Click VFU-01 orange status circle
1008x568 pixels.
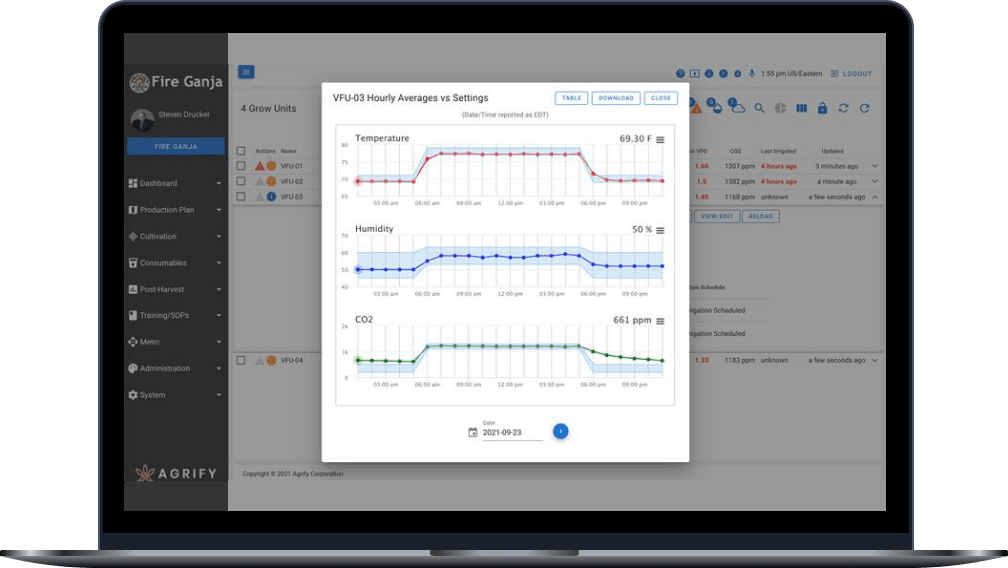pyautogui.click(x=271, y=166)
